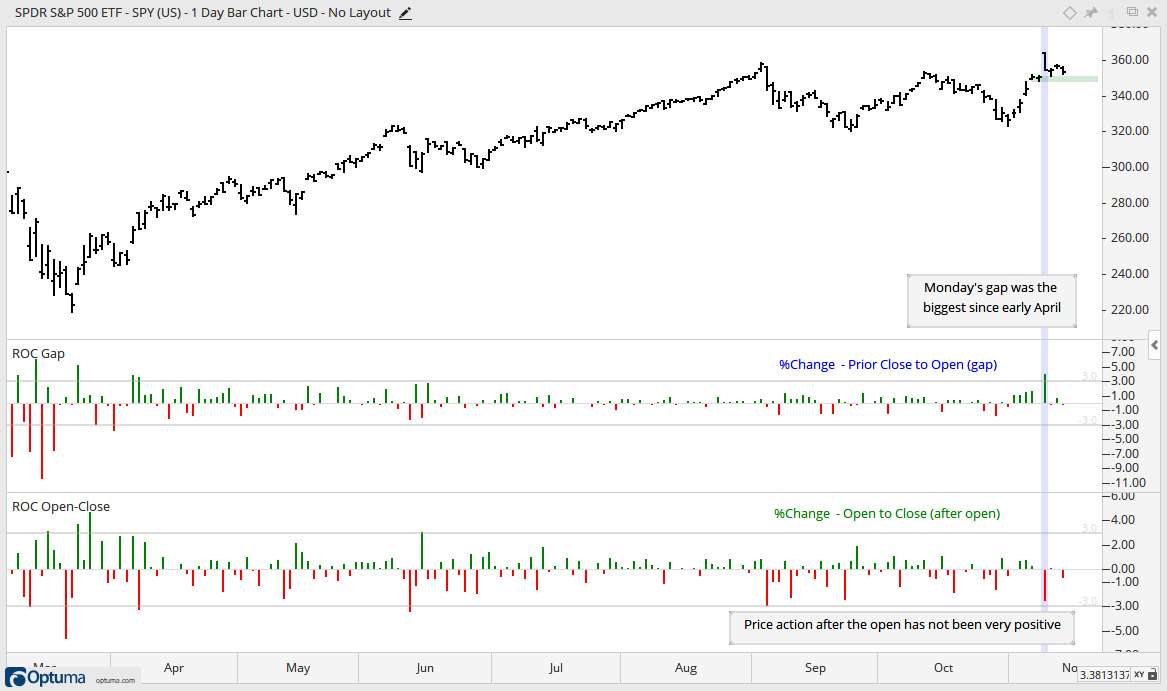Click the 260.00 price scale label

1129,238
